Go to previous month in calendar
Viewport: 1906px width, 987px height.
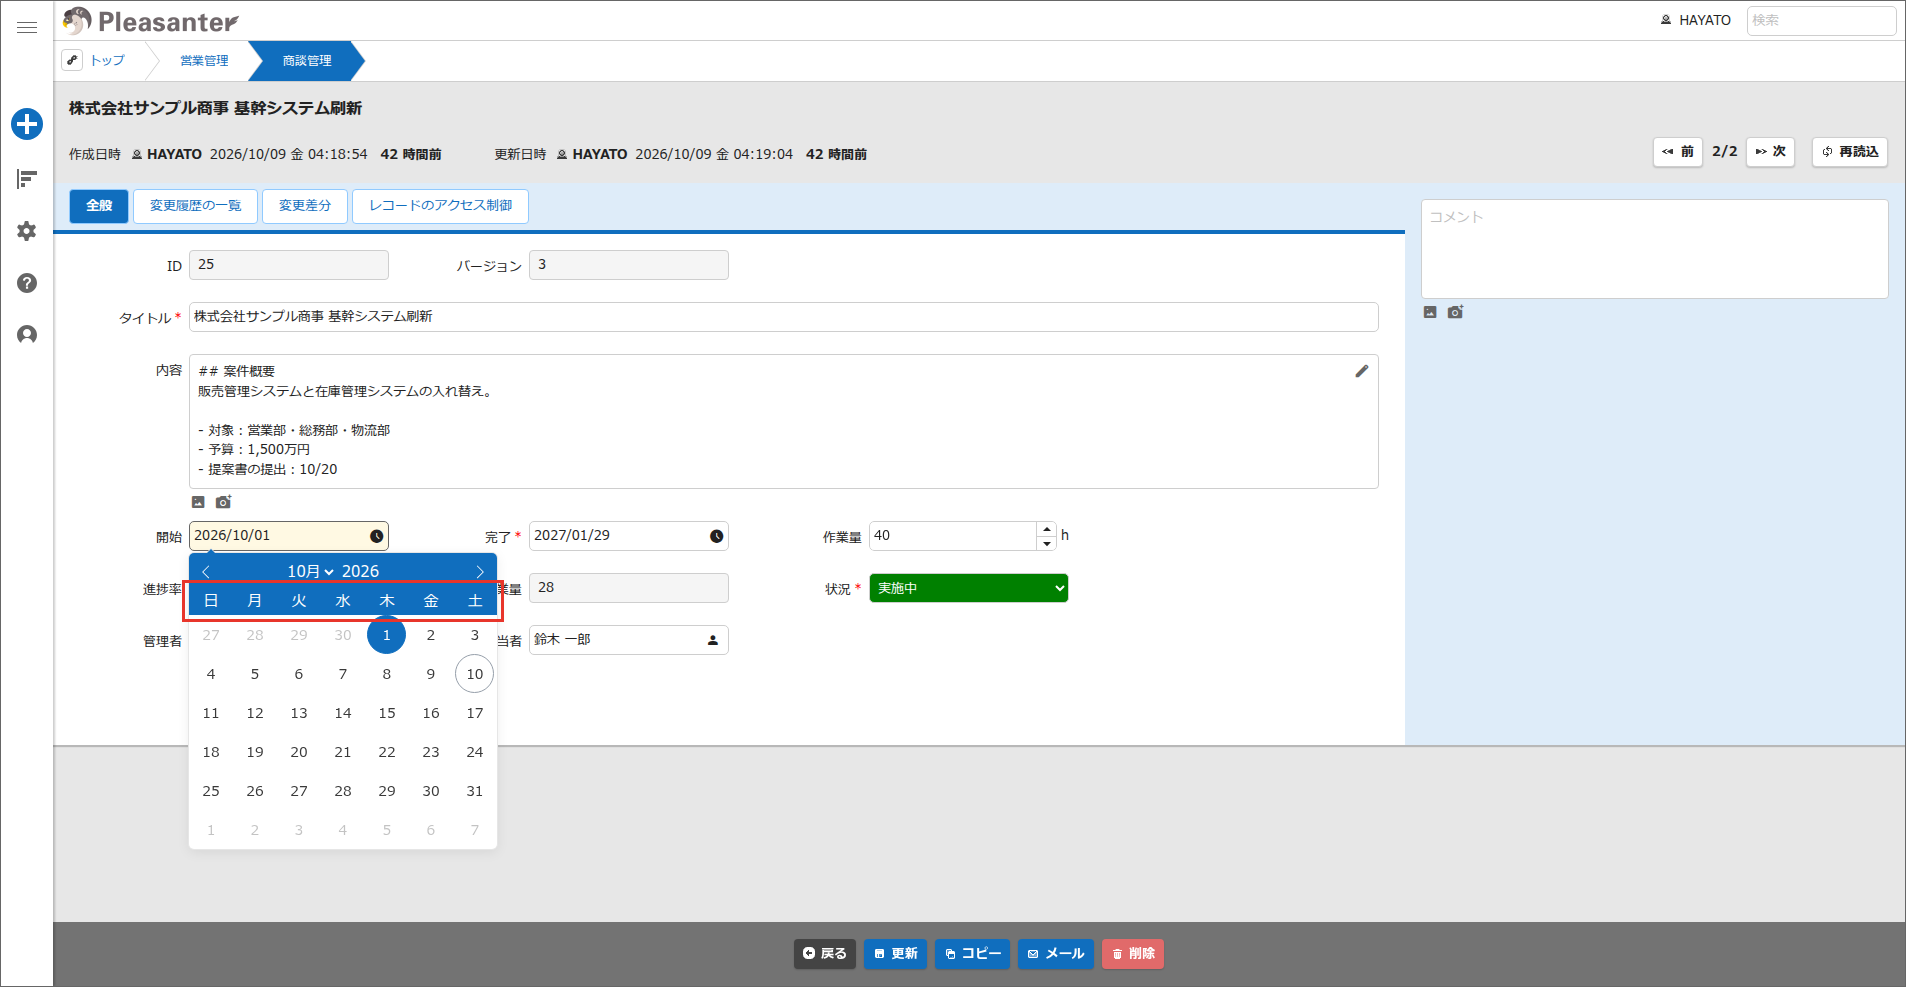click(206, 571)
